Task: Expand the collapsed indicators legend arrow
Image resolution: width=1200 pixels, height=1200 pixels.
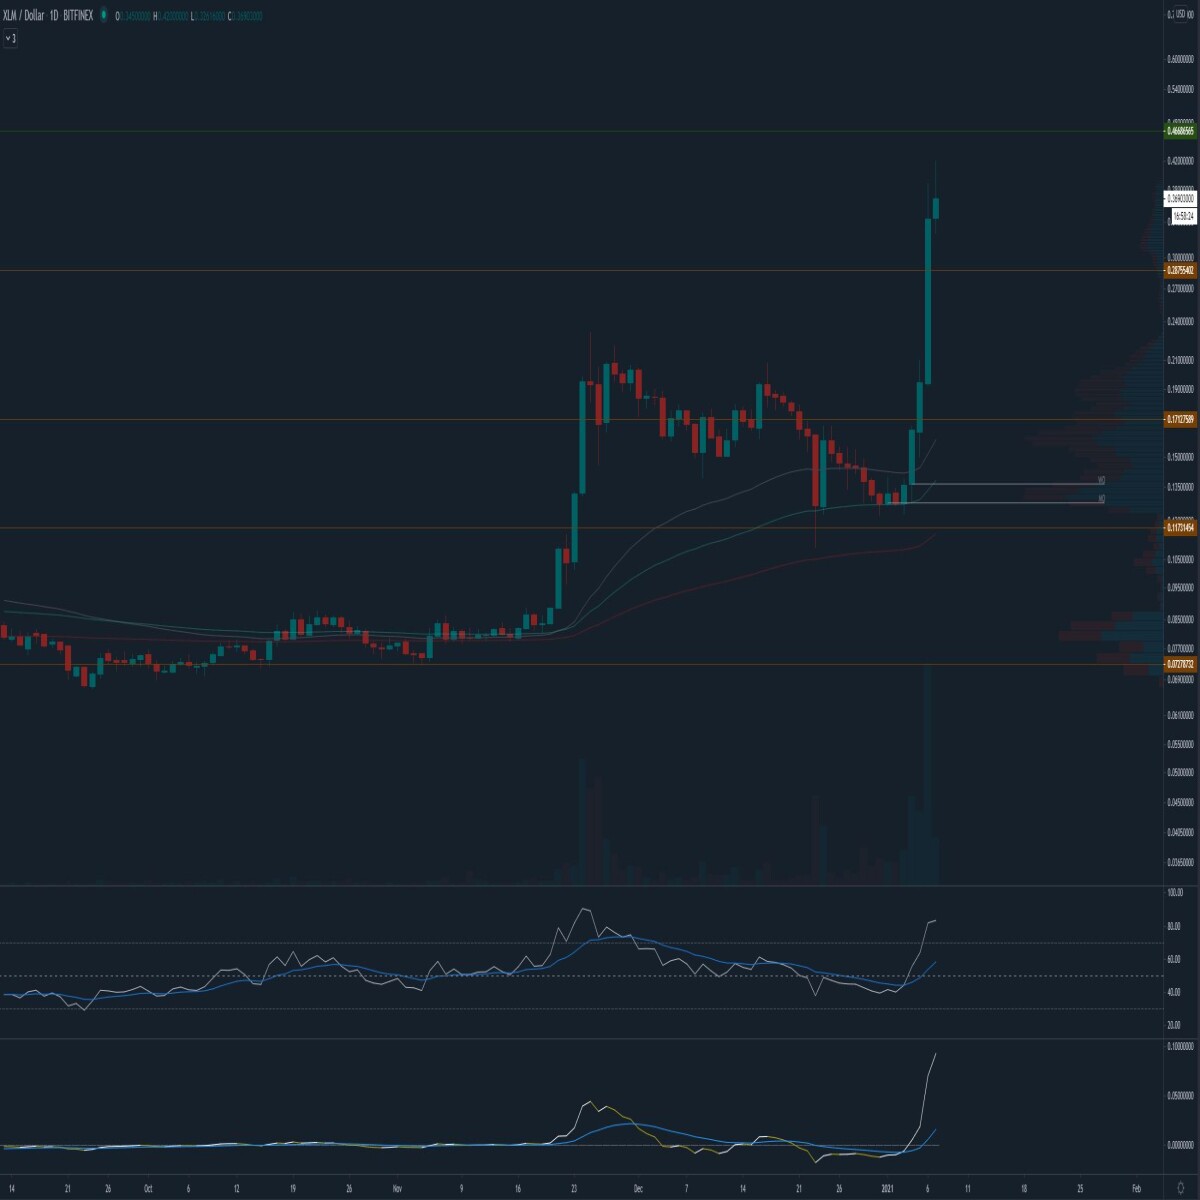Action: [11, 38]
